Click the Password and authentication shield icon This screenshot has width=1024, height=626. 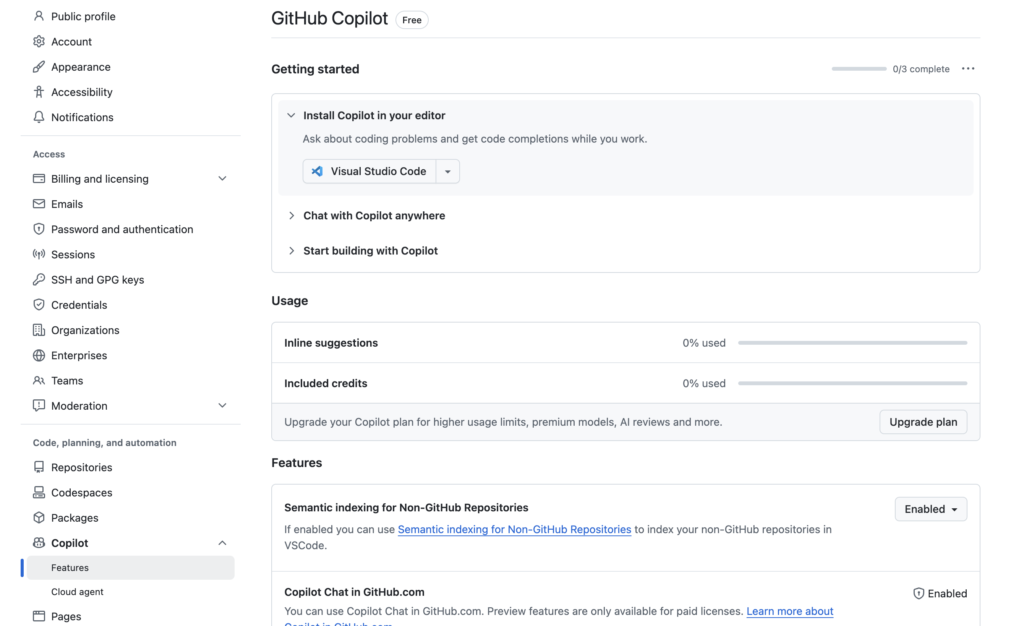tap(39, 229)
